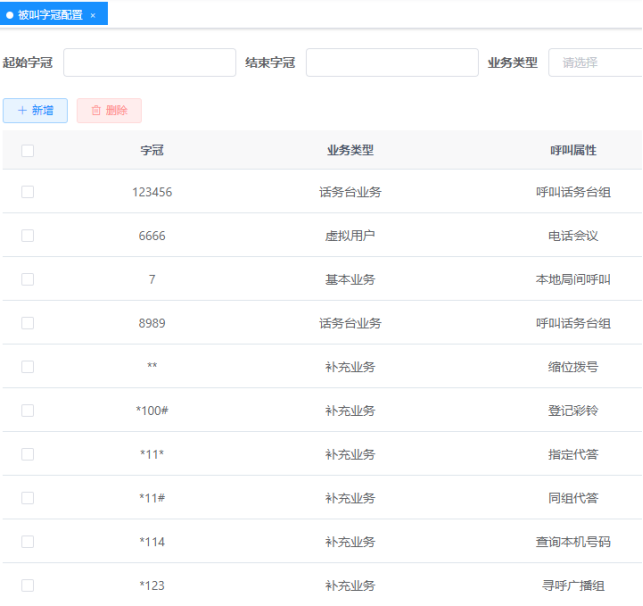Open the 业务类型 dropdown
Screen dimensions: 643x606
595,62
